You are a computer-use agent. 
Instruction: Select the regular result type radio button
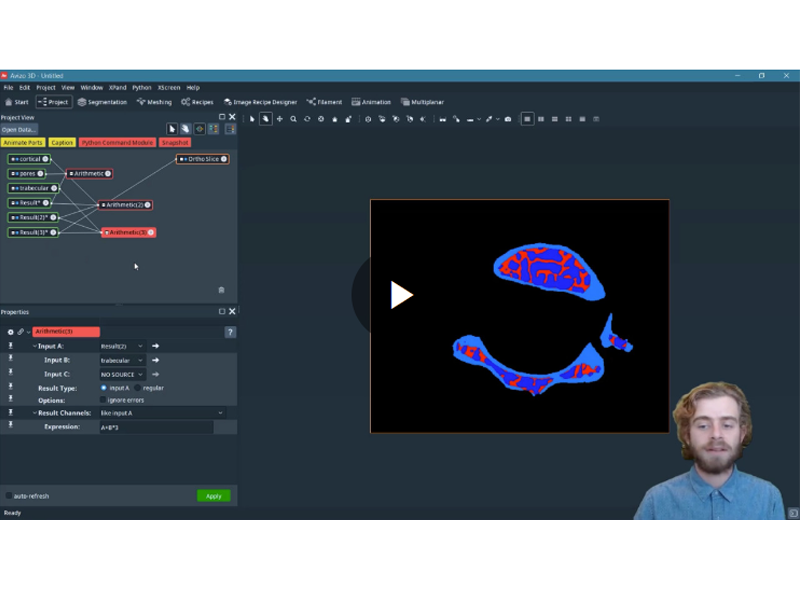139,387
